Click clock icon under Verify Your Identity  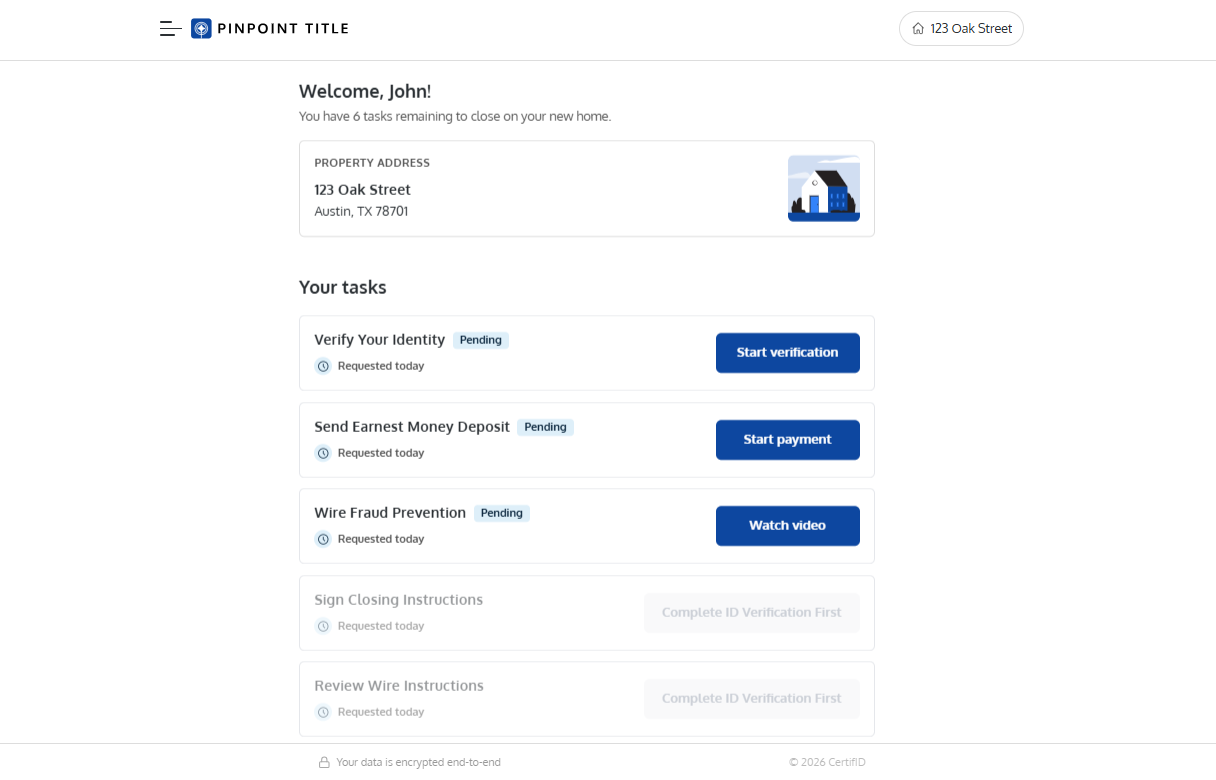tap(323, 366)
